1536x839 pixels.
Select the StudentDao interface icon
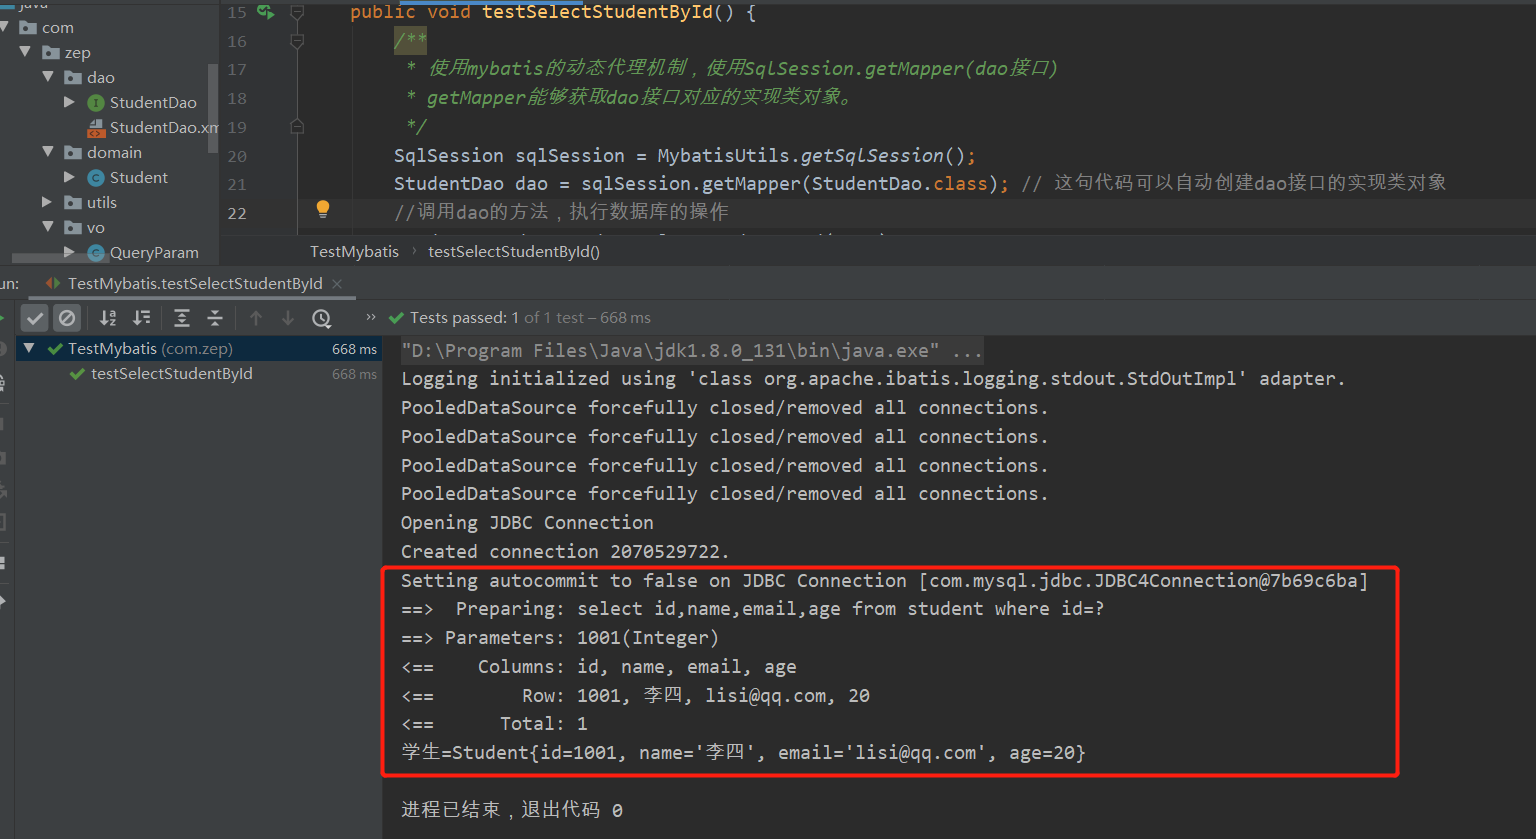[96, 103]
